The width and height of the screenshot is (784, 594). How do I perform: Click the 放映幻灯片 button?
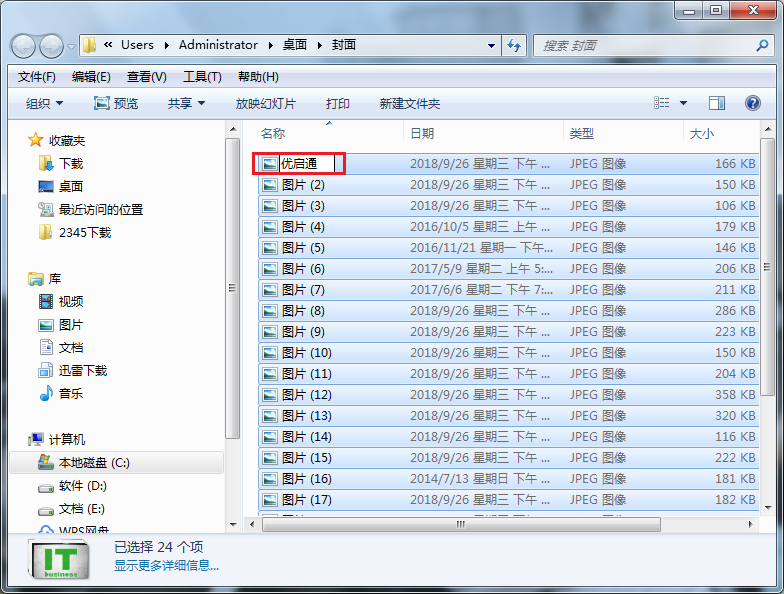(x=265, y=103)
